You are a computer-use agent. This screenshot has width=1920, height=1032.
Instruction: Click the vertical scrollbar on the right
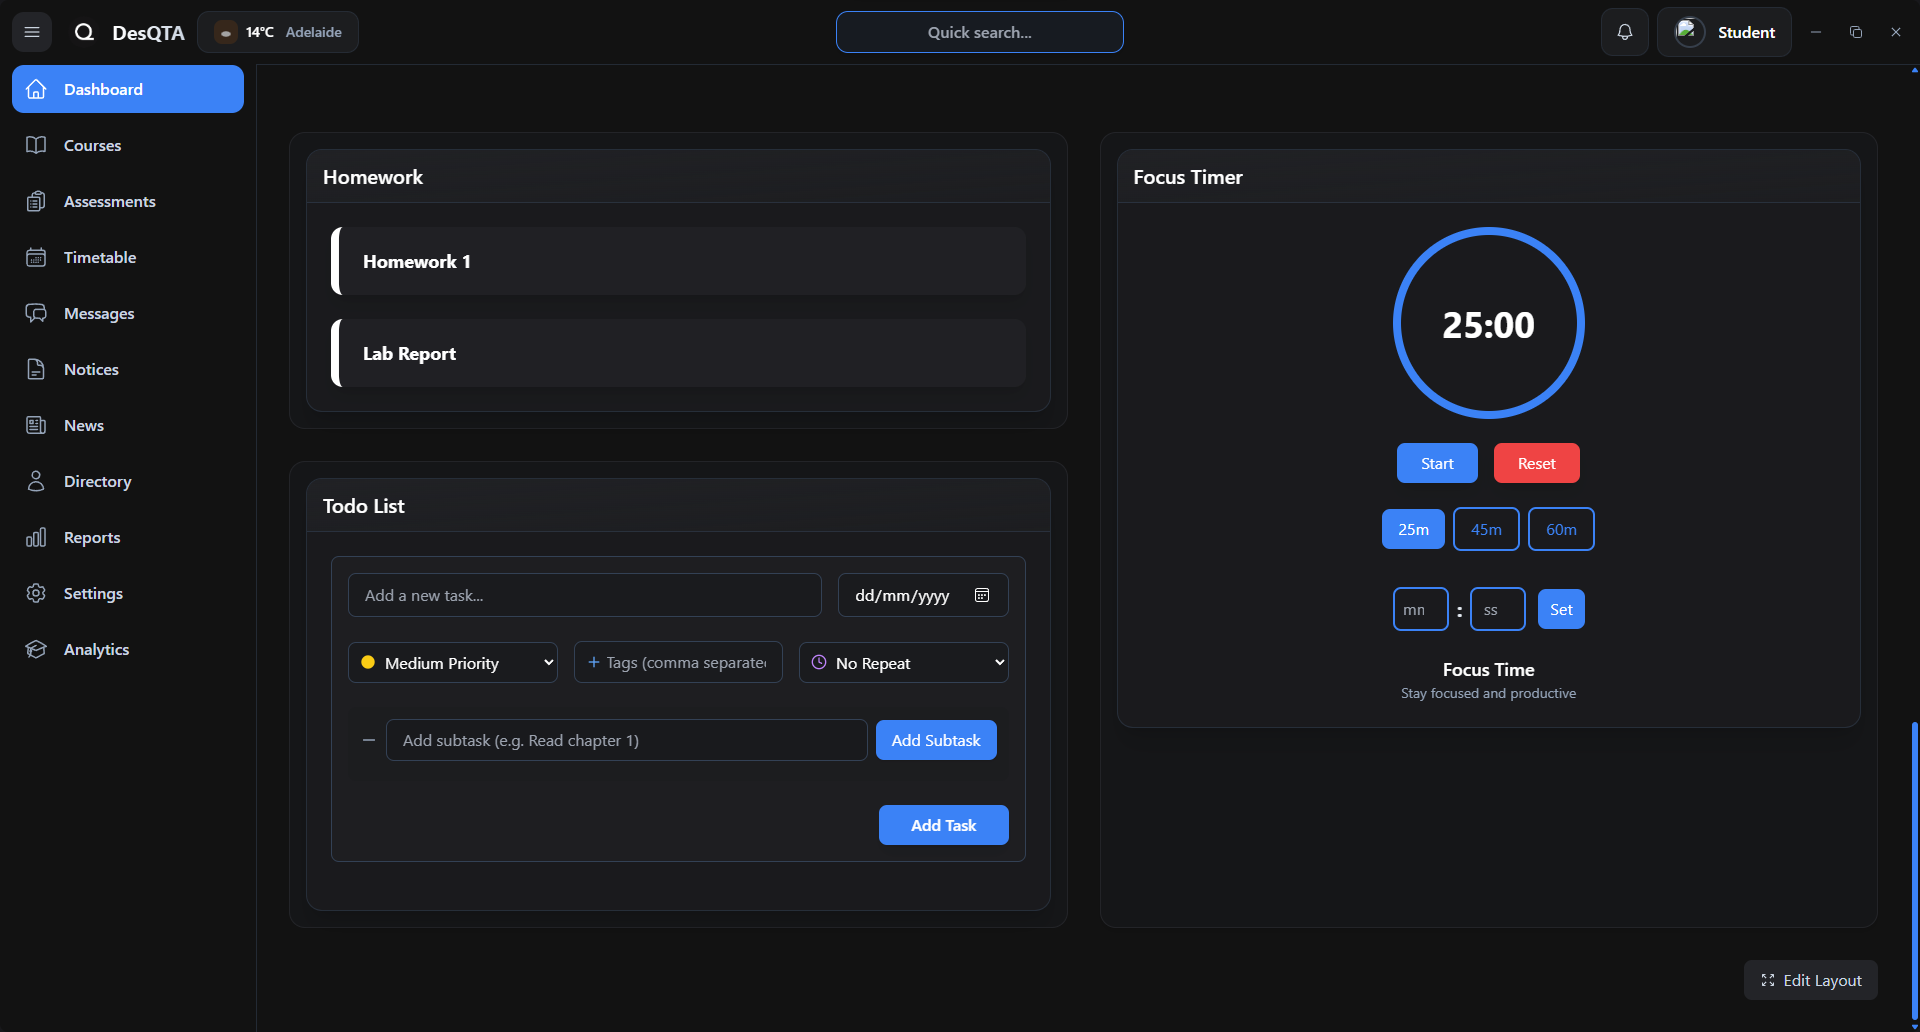(x=1914, y=870)
